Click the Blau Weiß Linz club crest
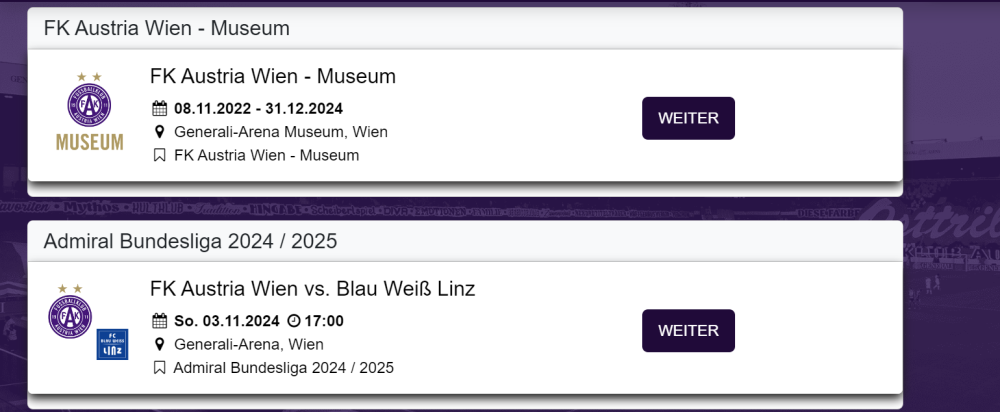 pos(111,344)
